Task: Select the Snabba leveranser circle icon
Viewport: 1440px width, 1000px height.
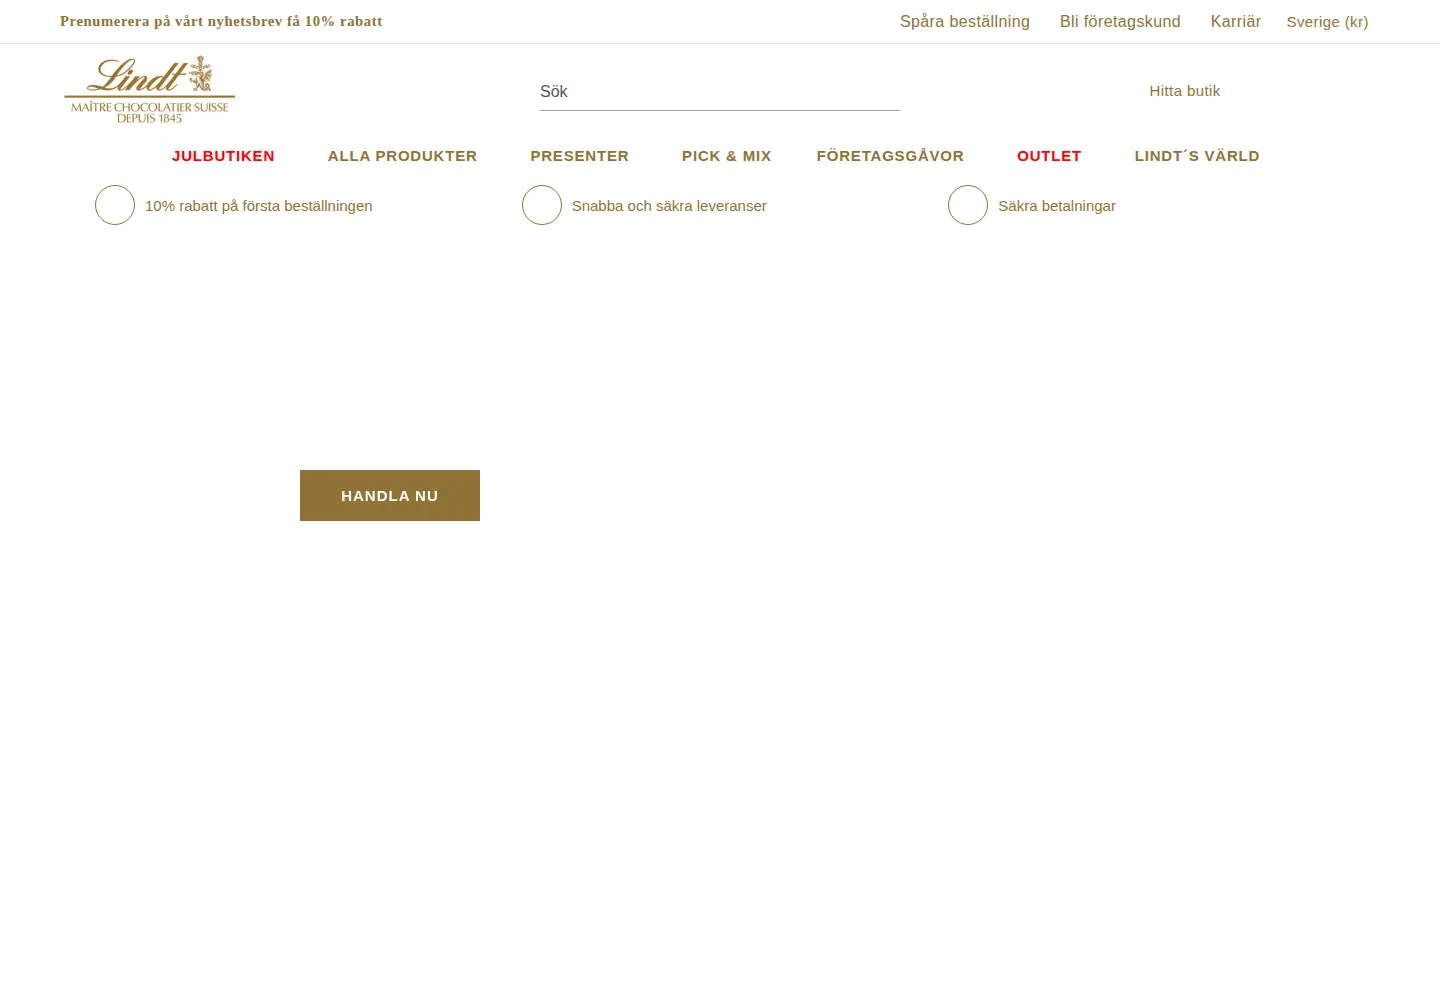Action: 542,205
